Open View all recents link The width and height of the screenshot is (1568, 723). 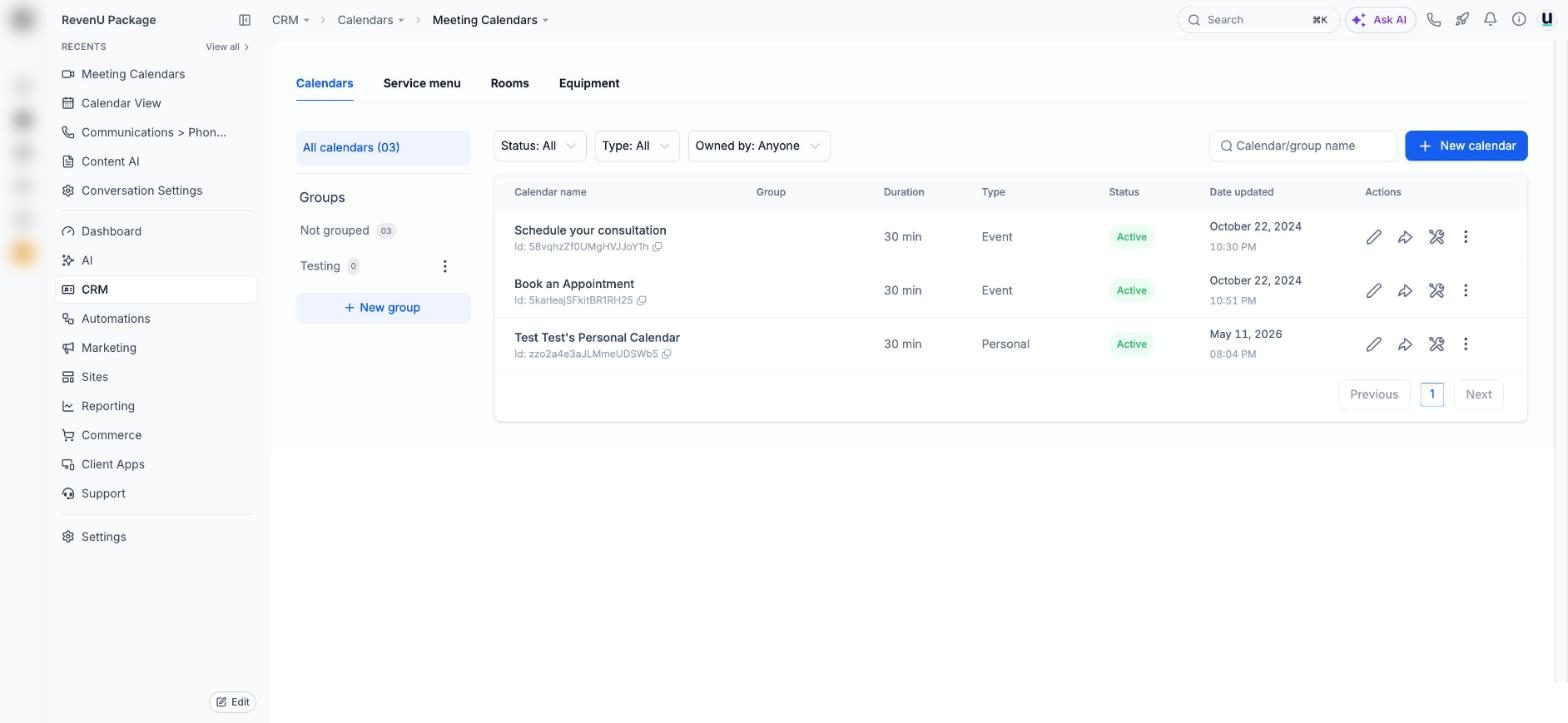227,47
